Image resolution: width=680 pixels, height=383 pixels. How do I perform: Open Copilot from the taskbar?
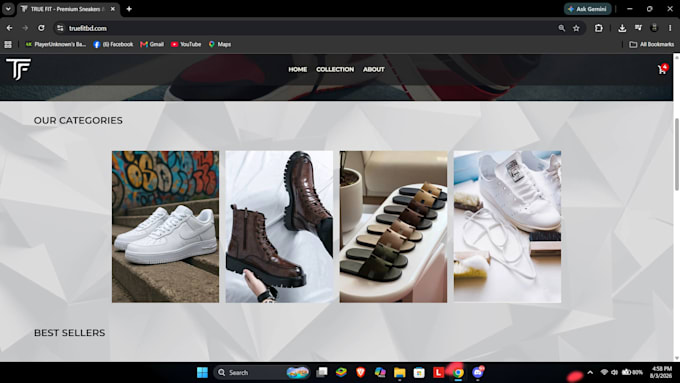380,372
